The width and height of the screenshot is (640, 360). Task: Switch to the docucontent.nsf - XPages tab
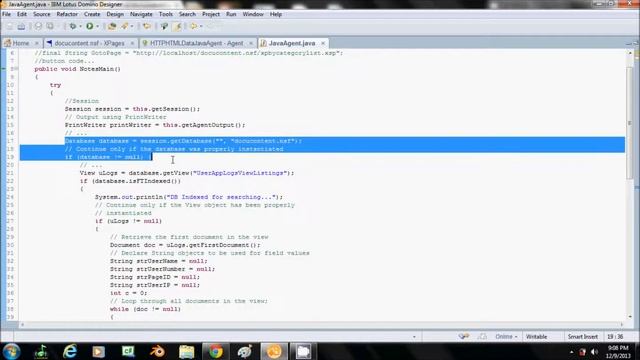tap(89, 43)
